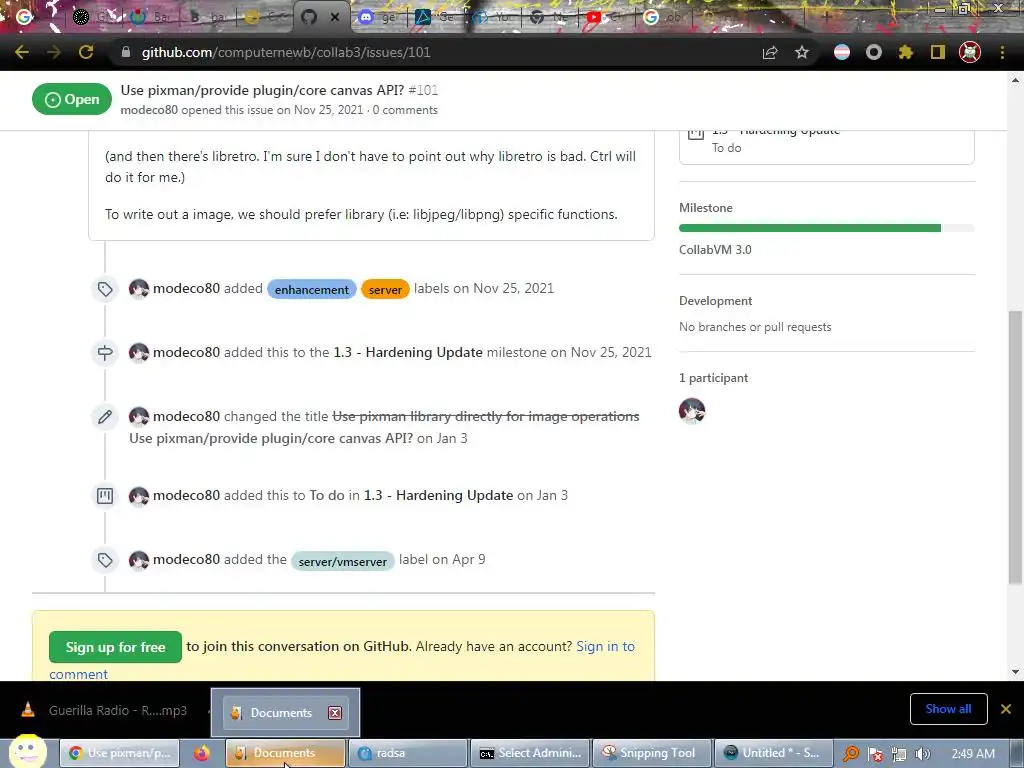This screenshot has height=768, width=1024.
Task: Click the server/vmserver label
Action: pyautogui.click(x=342, y=561)
